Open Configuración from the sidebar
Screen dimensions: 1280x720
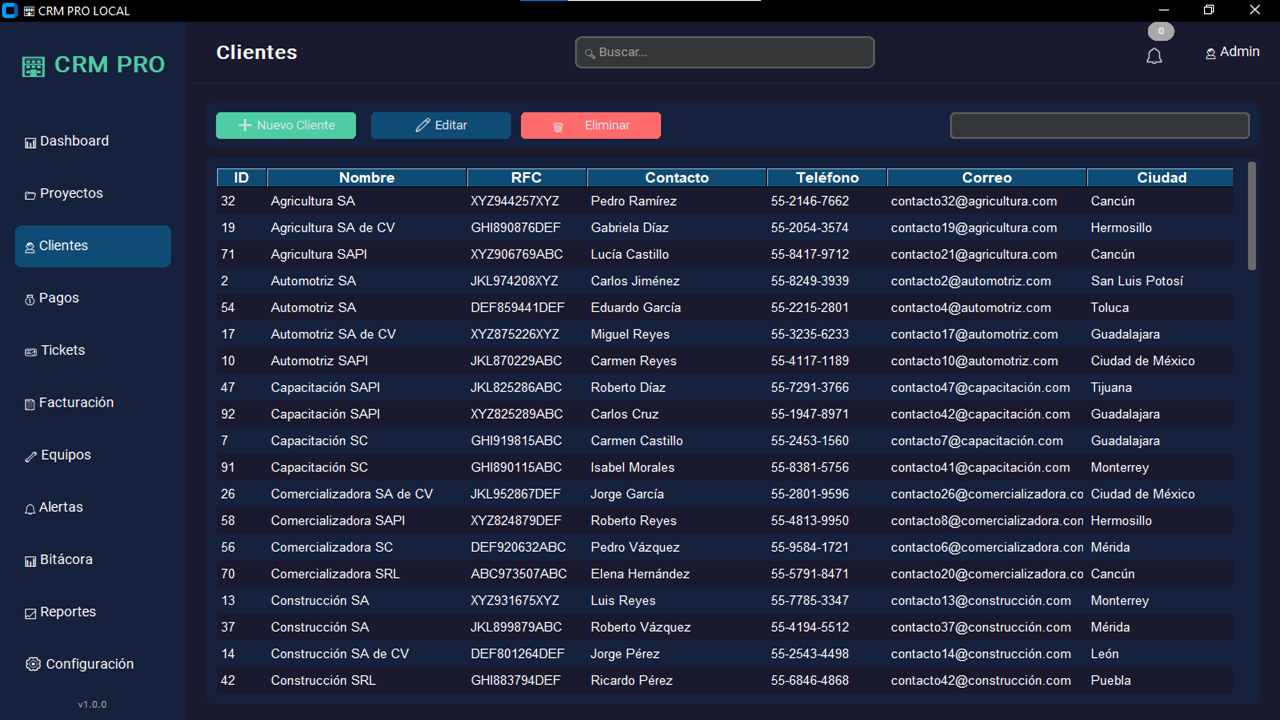pos(80,664)
